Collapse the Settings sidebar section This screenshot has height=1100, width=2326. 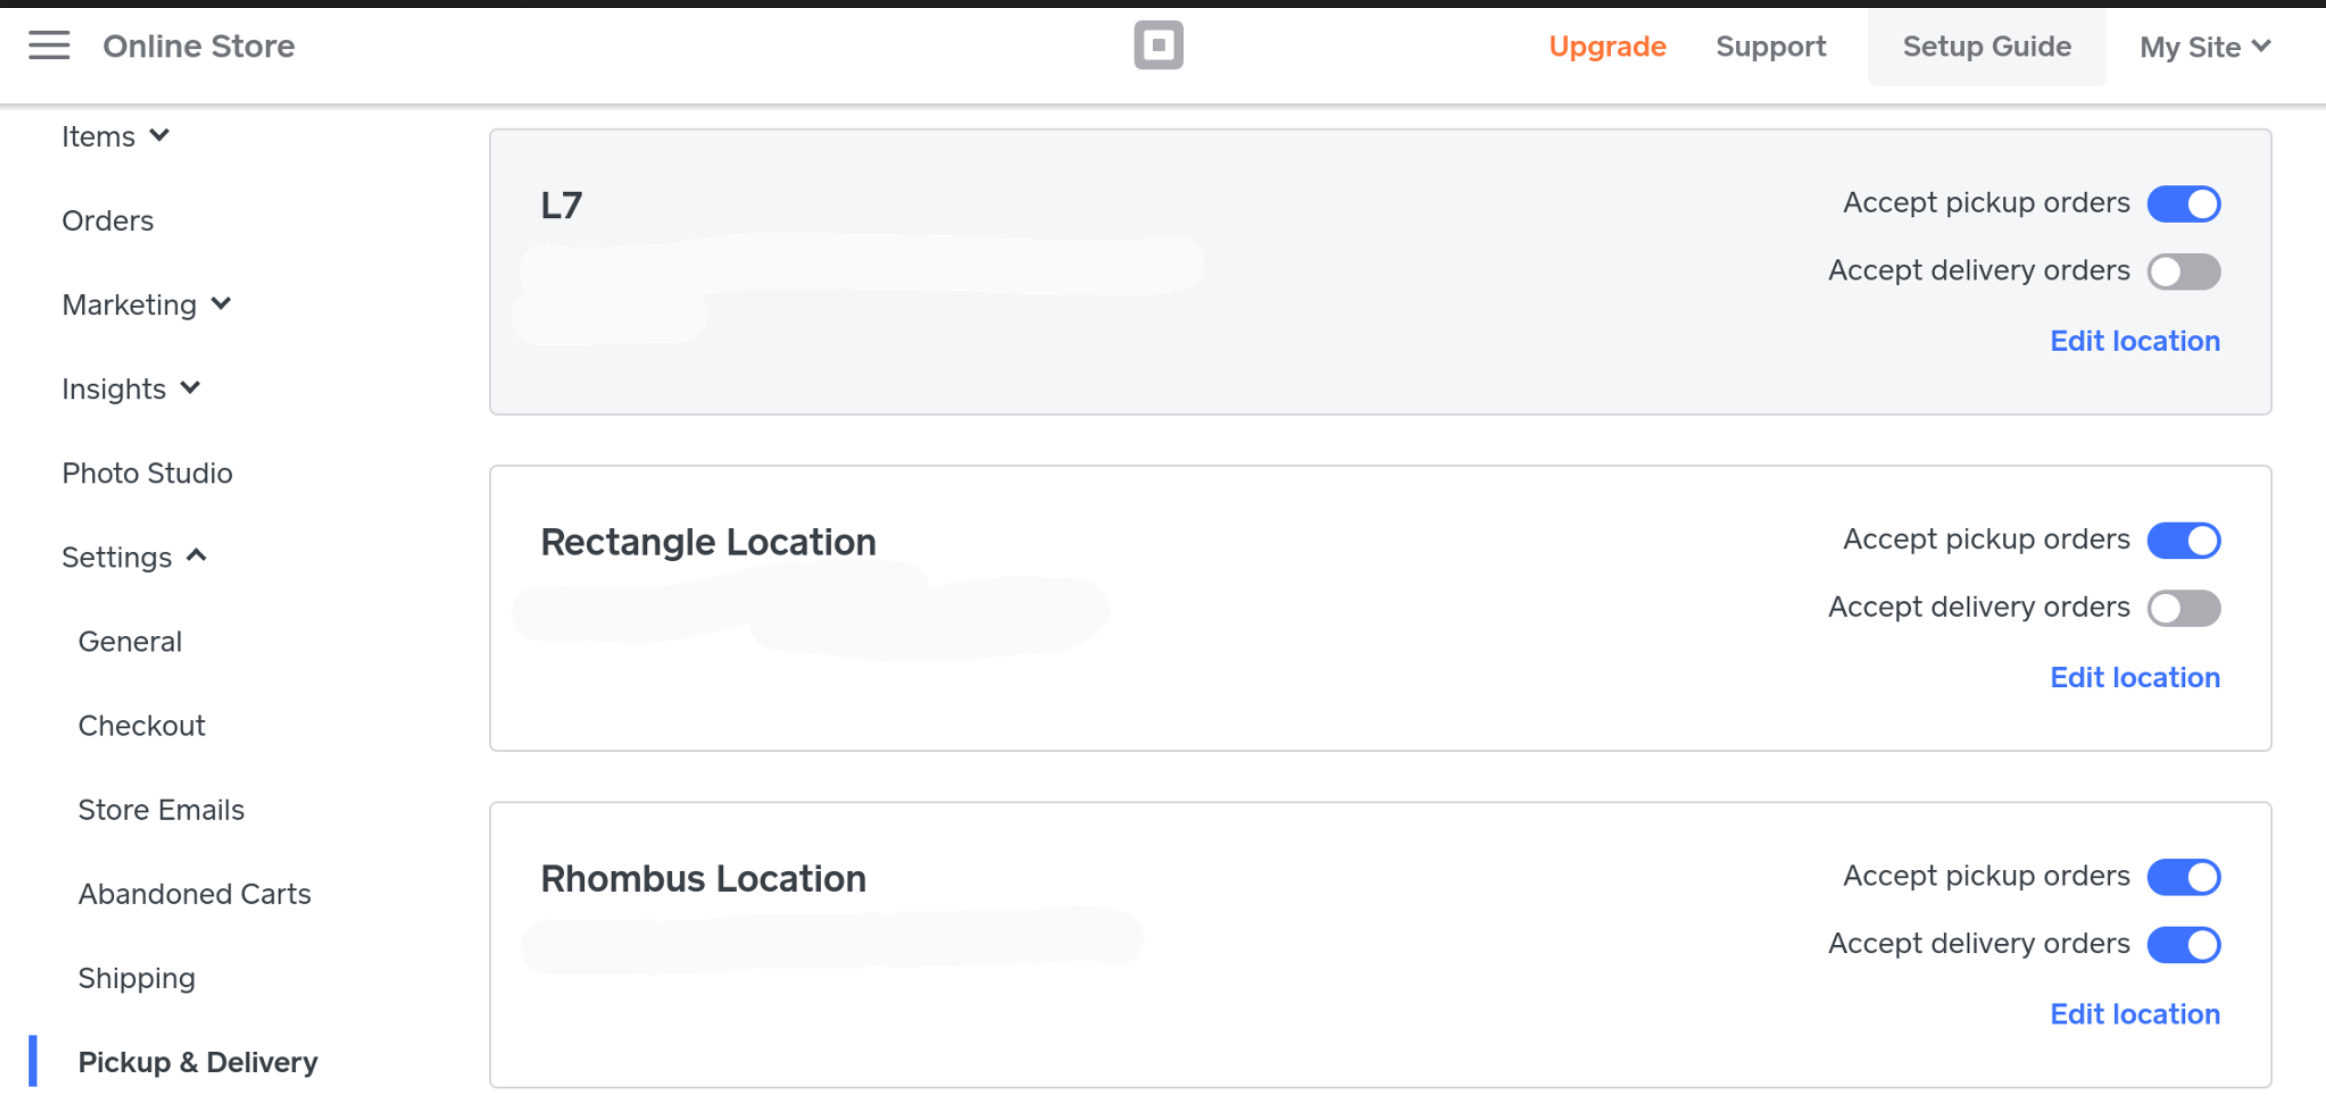(134, 557)
